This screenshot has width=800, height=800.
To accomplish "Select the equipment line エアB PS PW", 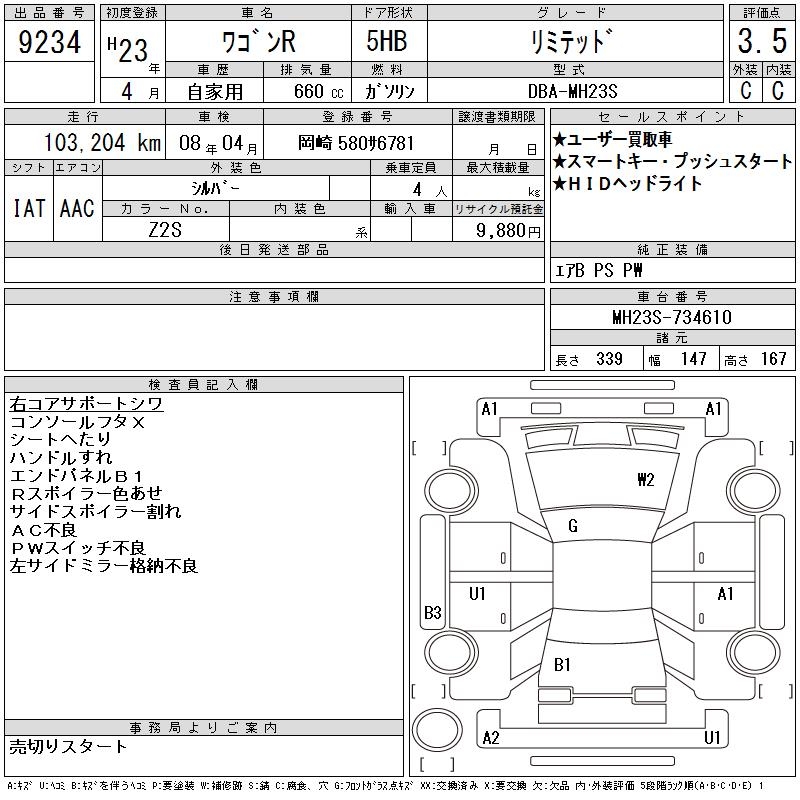I will [x=598, y=270].
